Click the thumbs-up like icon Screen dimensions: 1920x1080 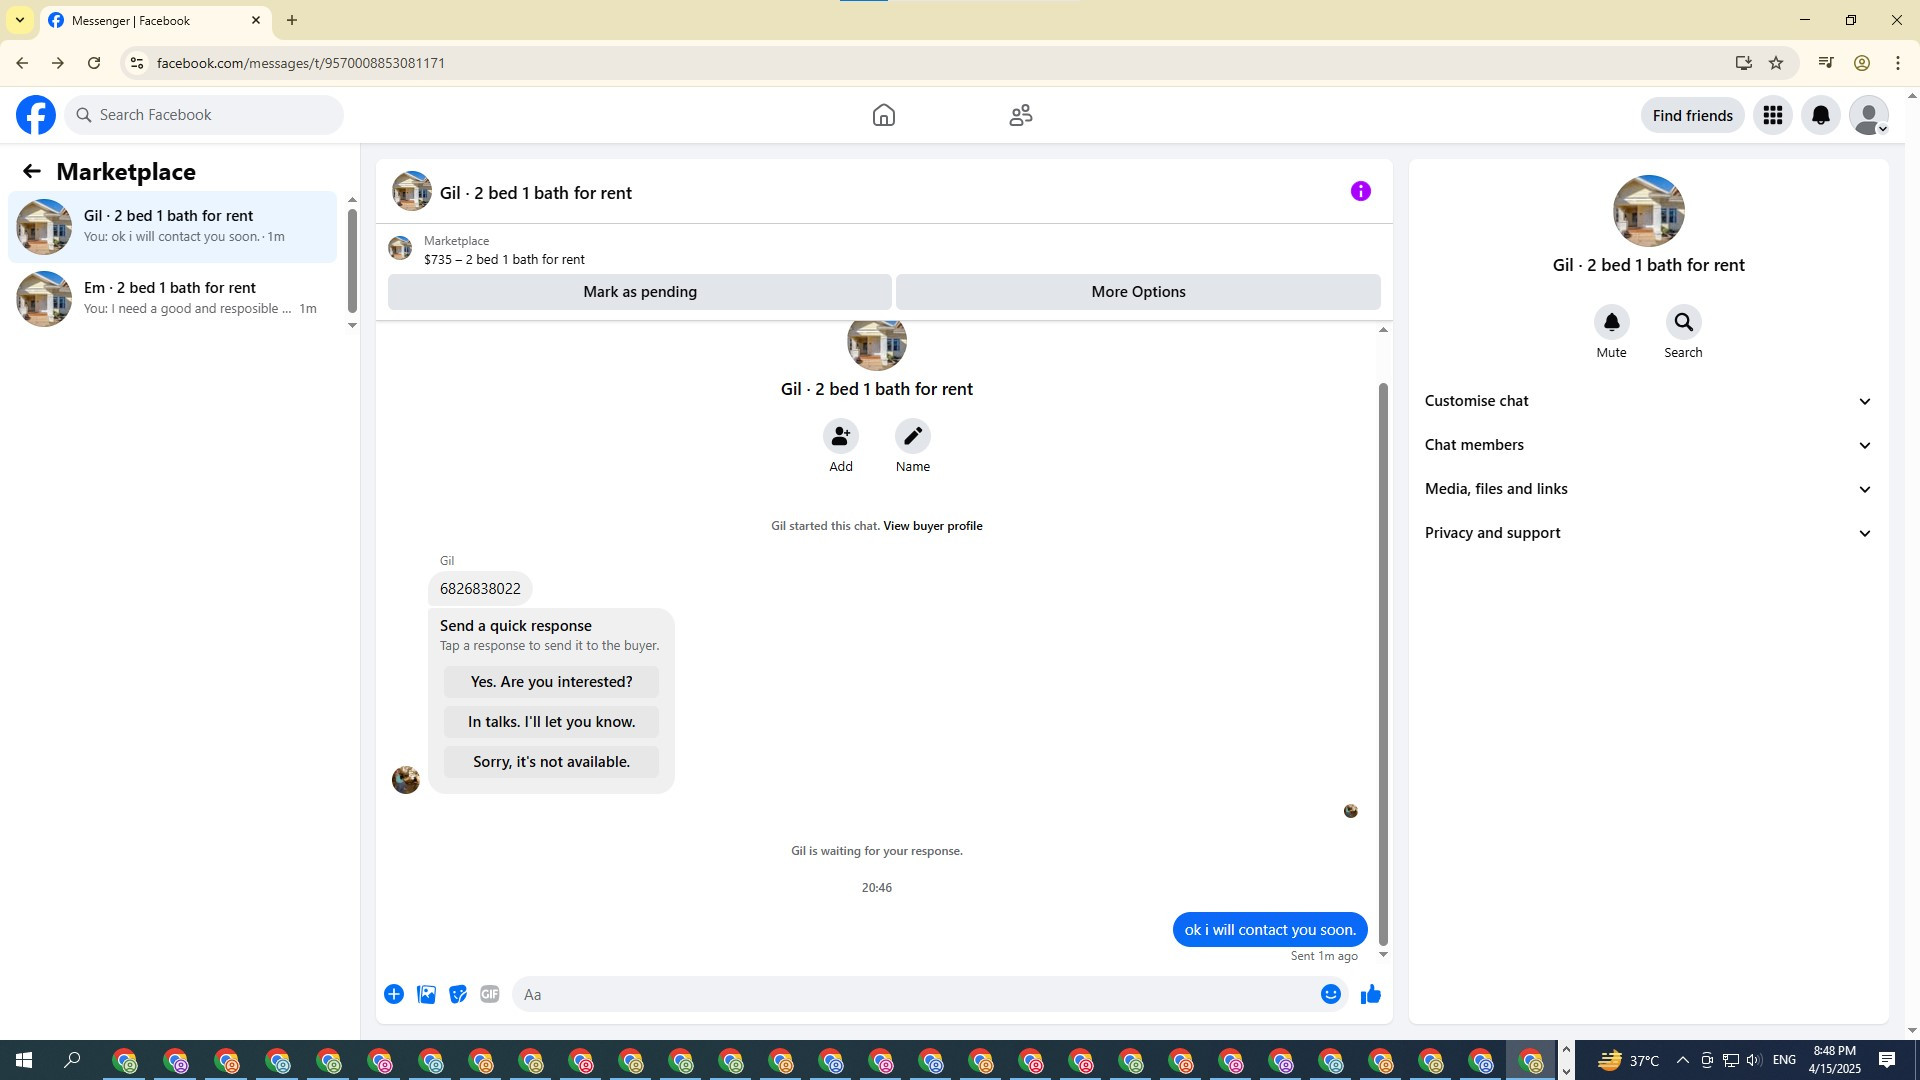[x=1371, y=994]
